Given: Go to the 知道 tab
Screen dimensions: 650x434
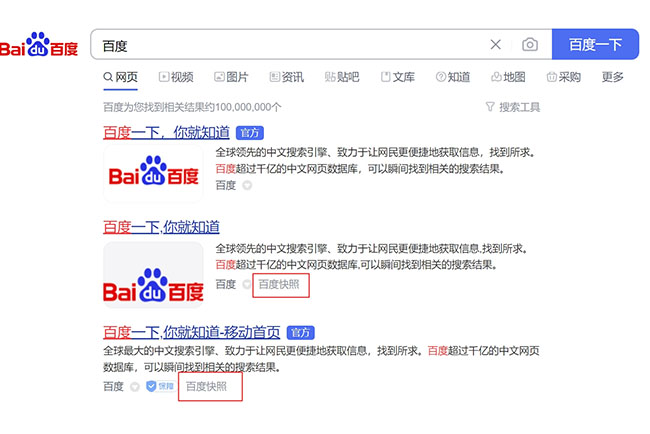Looking at the screenshot, I should point(453,77).
